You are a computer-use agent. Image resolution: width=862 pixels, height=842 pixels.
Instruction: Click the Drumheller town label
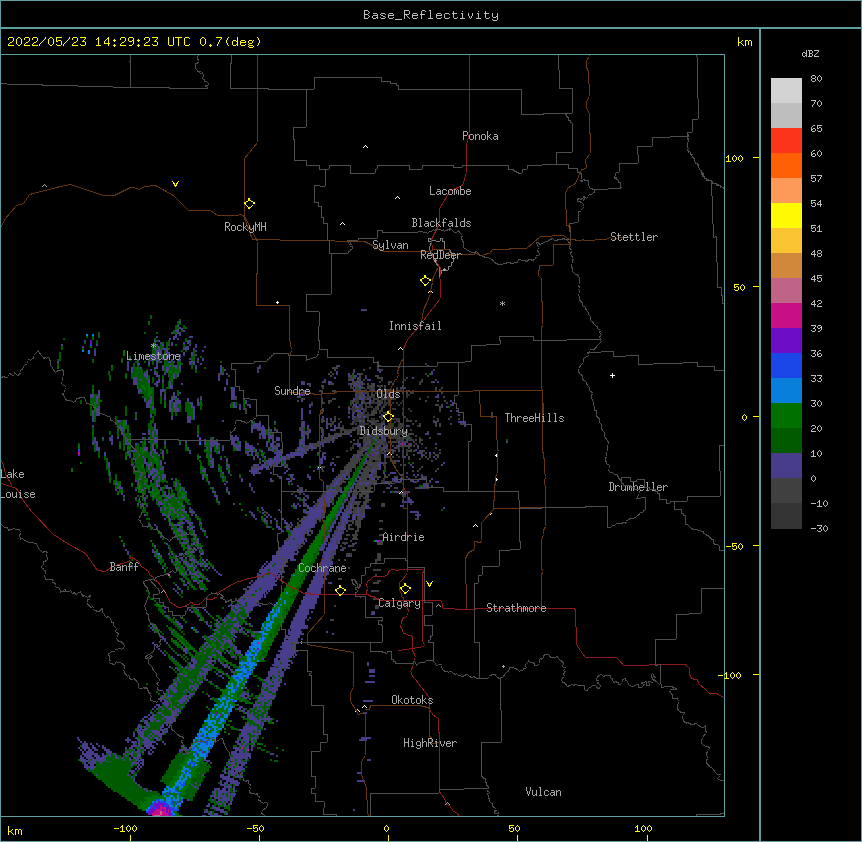[638, 487]
